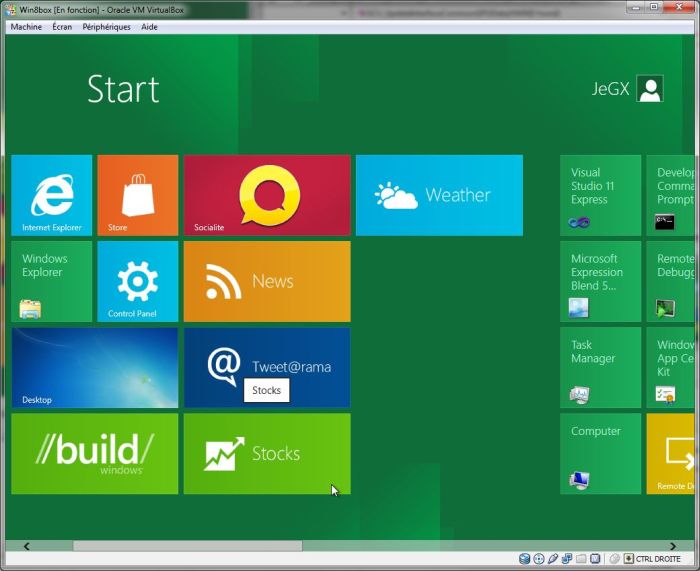Open the Remote Debugger tile
Viewport: 700px width, 571px height.
click(670, 281)
